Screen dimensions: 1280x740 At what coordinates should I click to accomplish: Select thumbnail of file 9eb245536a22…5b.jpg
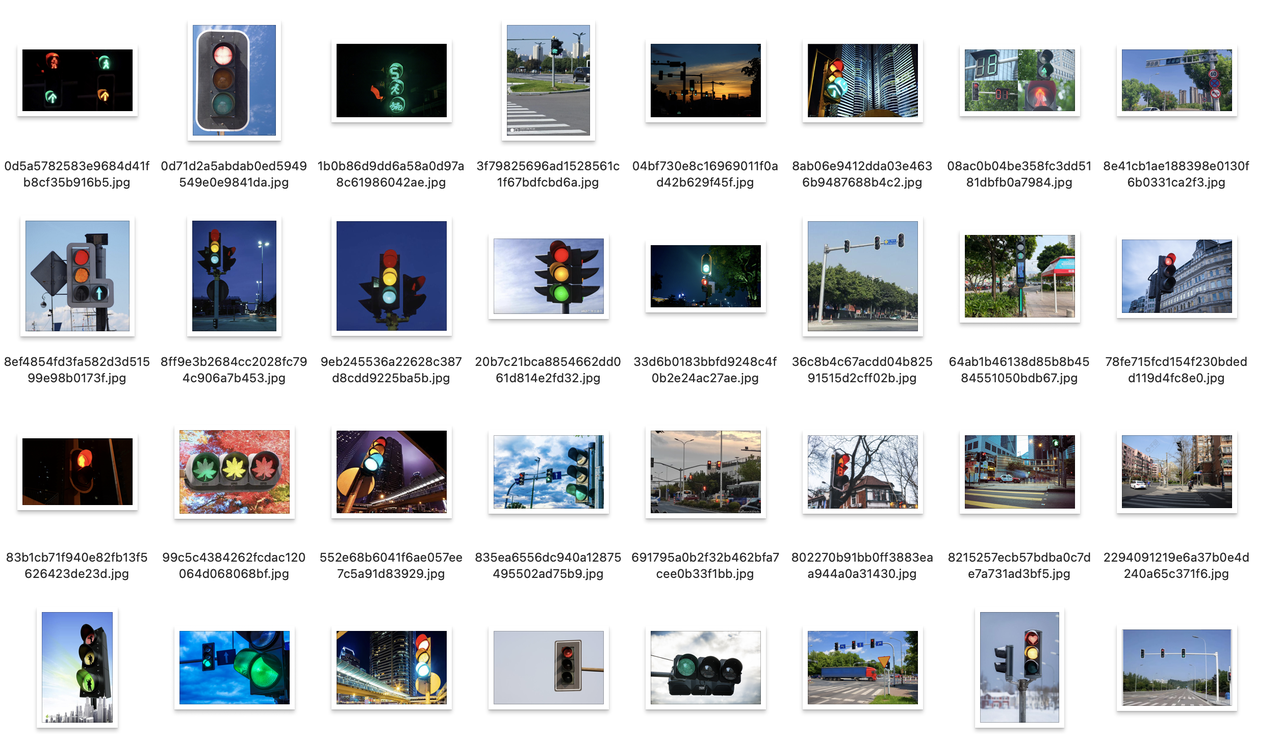[x=391, y=276]
